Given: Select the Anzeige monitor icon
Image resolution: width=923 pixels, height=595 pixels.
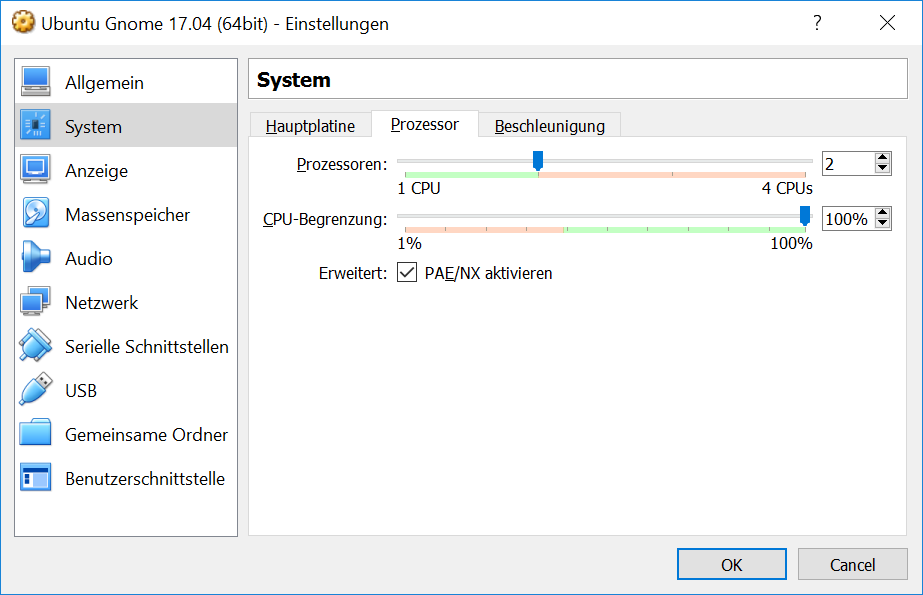Looking at the screenshot, I should pos(35,169).
